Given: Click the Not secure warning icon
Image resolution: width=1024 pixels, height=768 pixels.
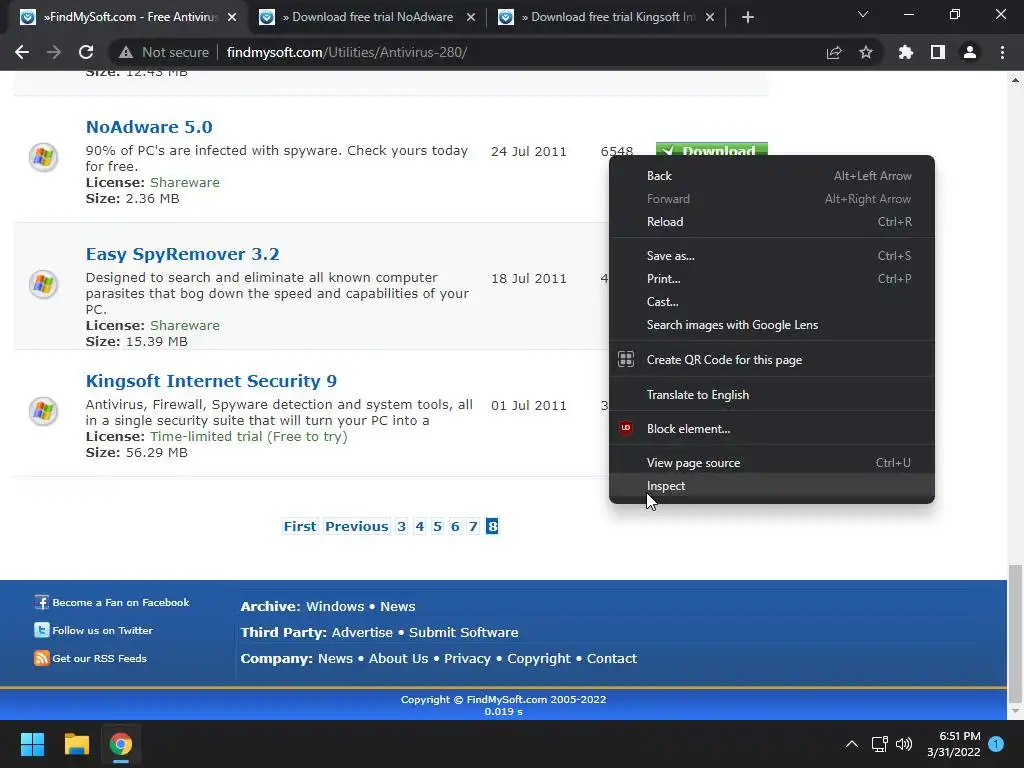Looking at the screenshot, I should click(x=125, y=52).
